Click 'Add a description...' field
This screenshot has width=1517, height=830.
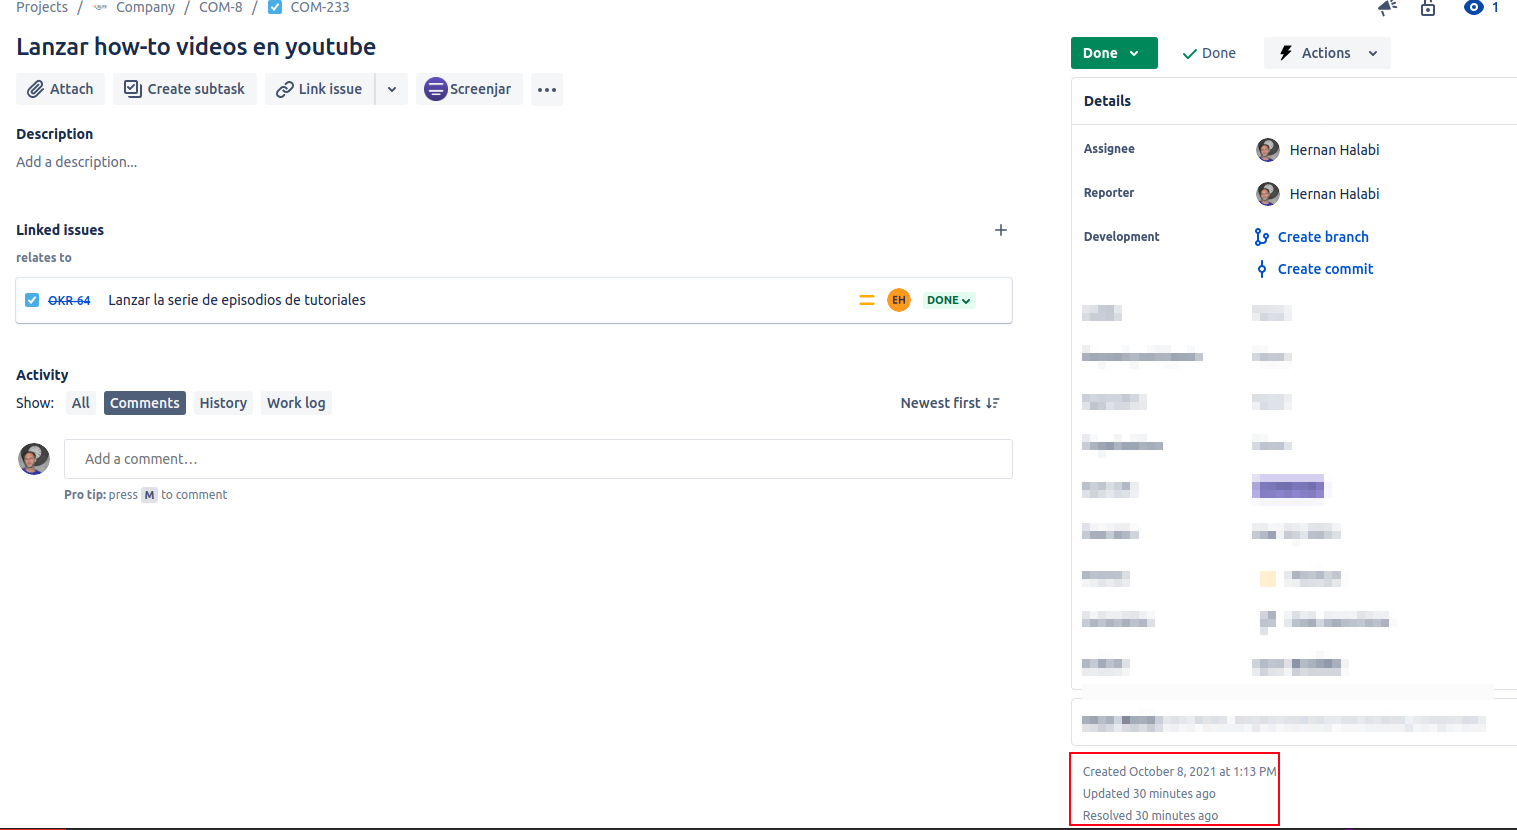click(x=77, y=162)
